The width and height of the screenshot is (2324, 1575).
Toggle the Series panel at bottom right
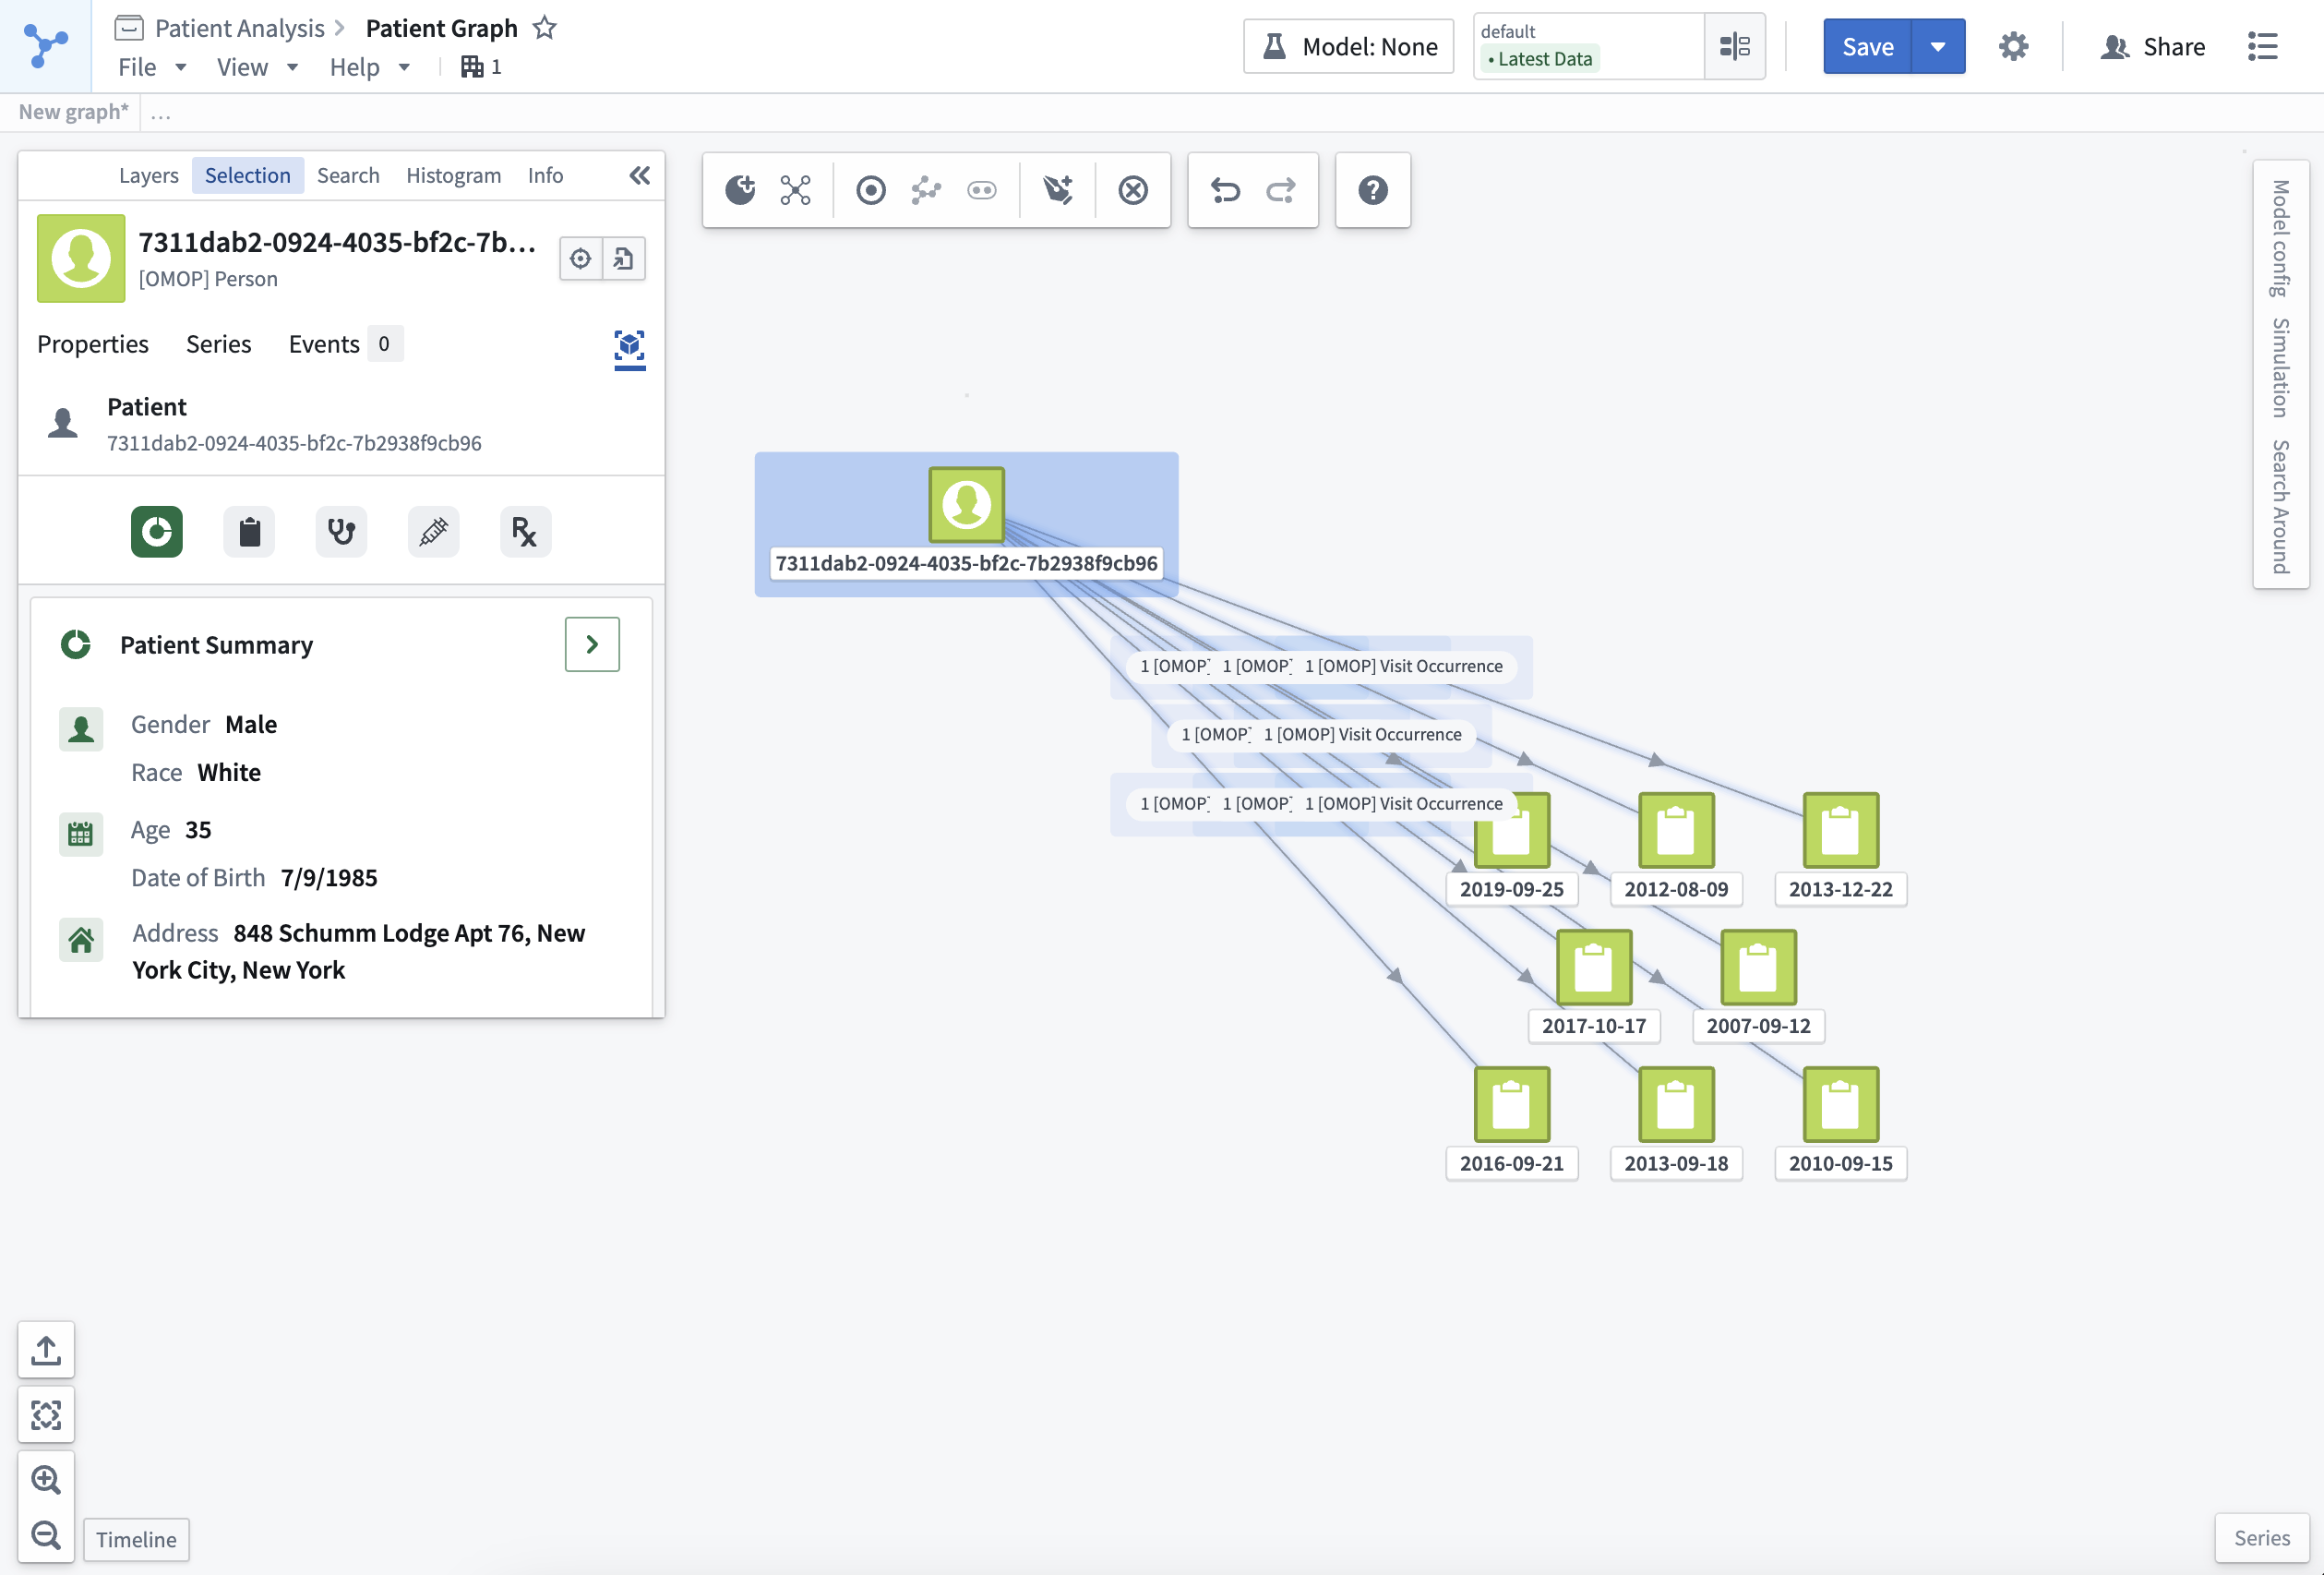tap(2261, 1538)
